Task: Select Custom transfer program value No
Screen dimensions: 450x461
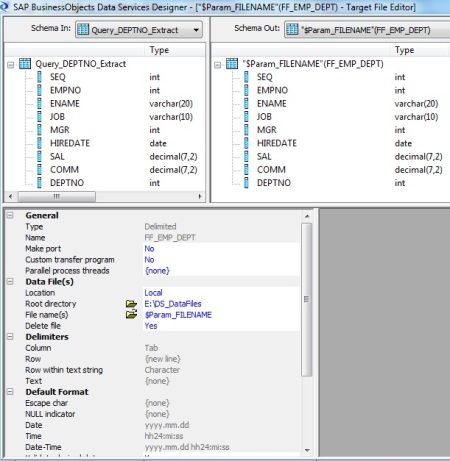Action: tap(221, 260)
